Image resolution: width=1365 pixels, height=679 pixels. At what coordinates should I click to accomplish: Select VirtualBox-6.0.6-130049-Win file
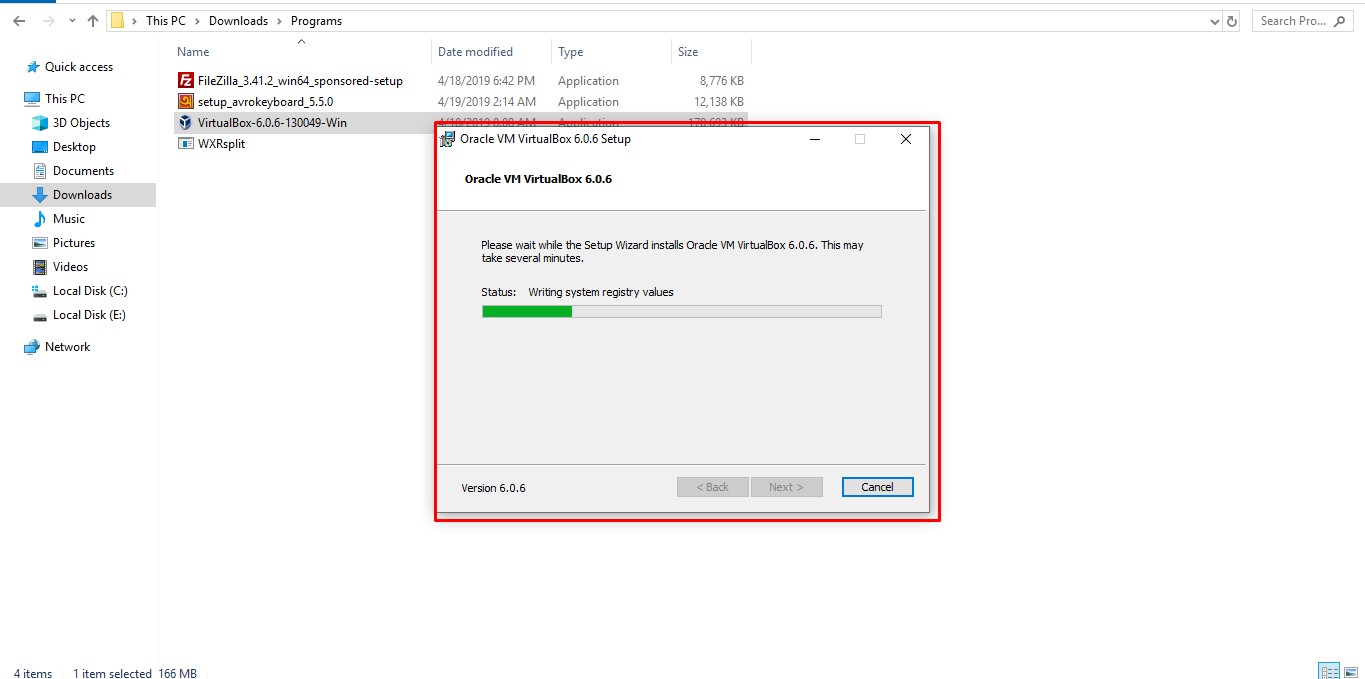272,123
